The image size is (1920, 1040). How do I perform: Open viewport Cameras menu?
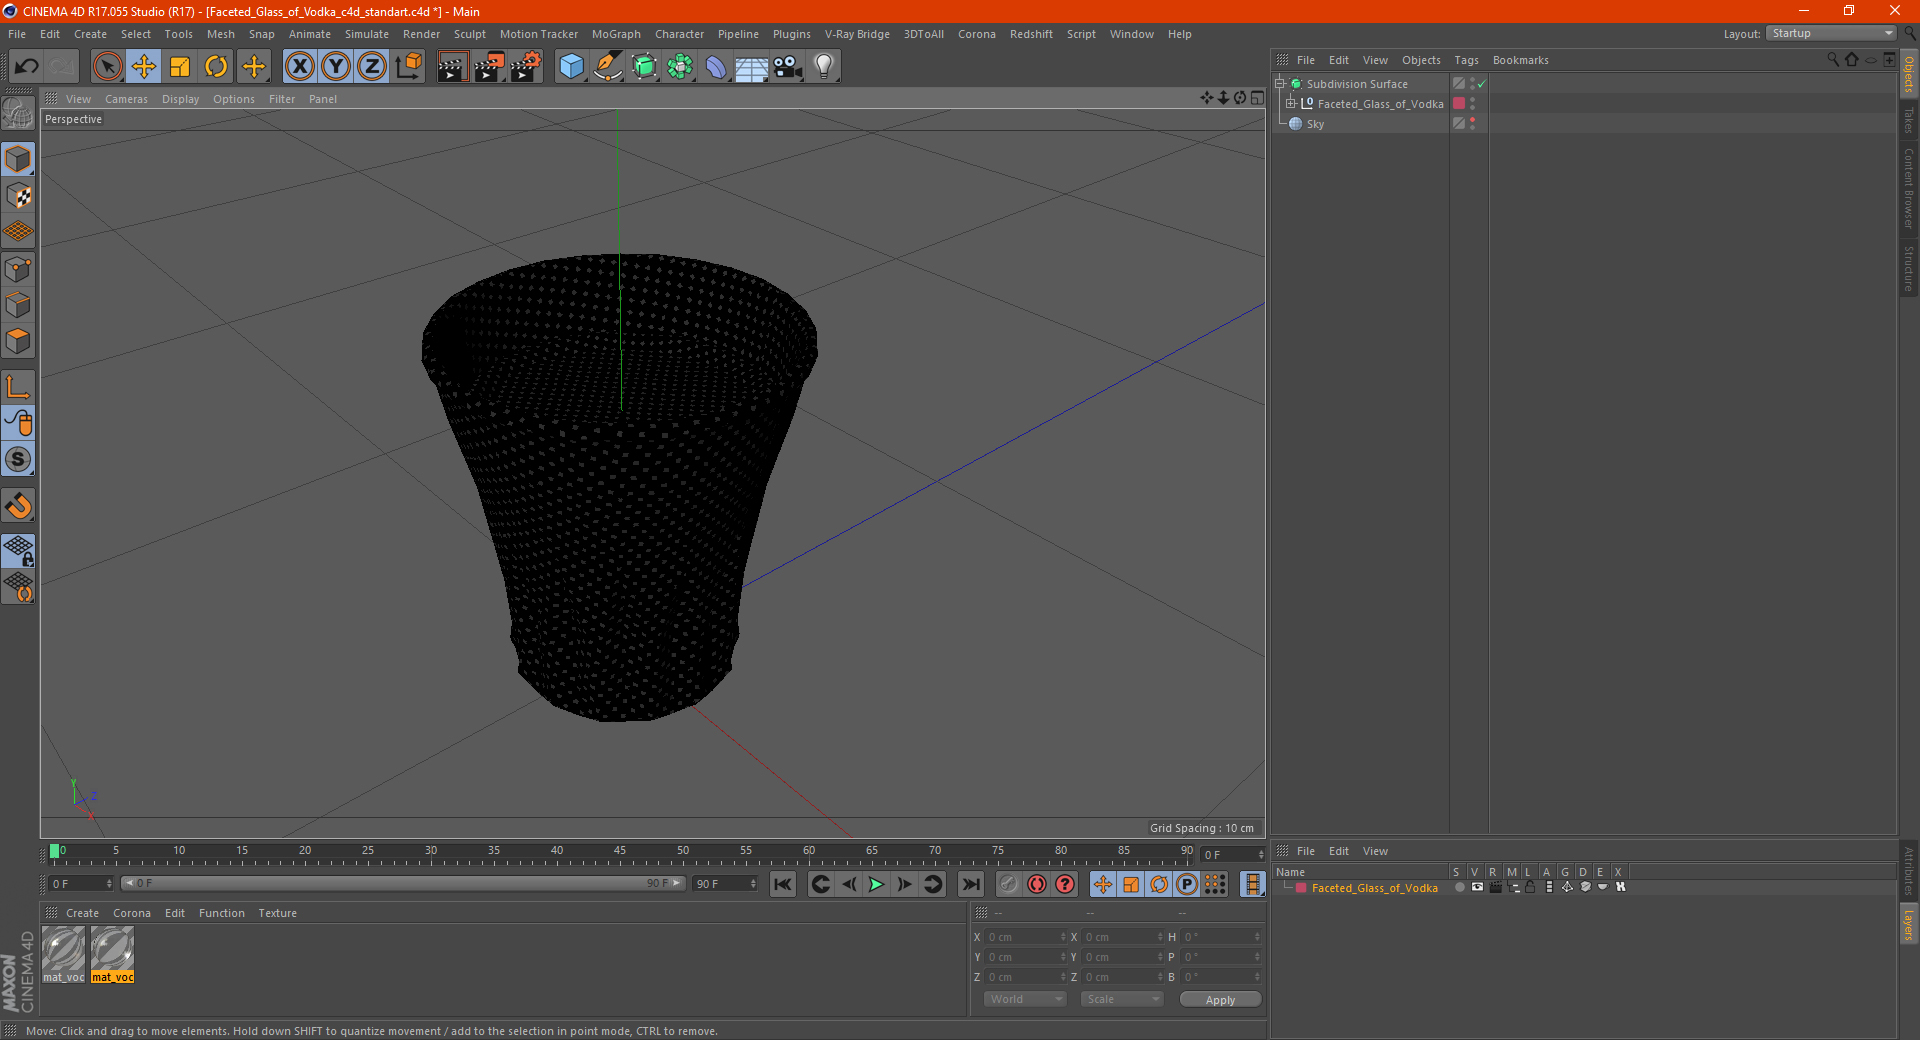coord(126,99)
